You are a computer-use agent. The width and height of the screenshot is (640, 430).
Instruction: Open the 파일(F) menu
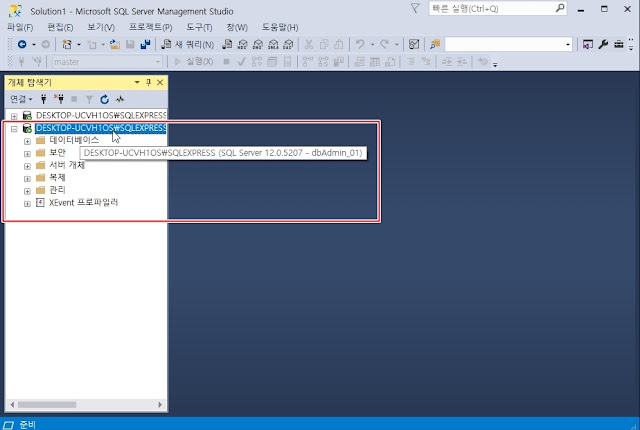click(x=20, y=27)
